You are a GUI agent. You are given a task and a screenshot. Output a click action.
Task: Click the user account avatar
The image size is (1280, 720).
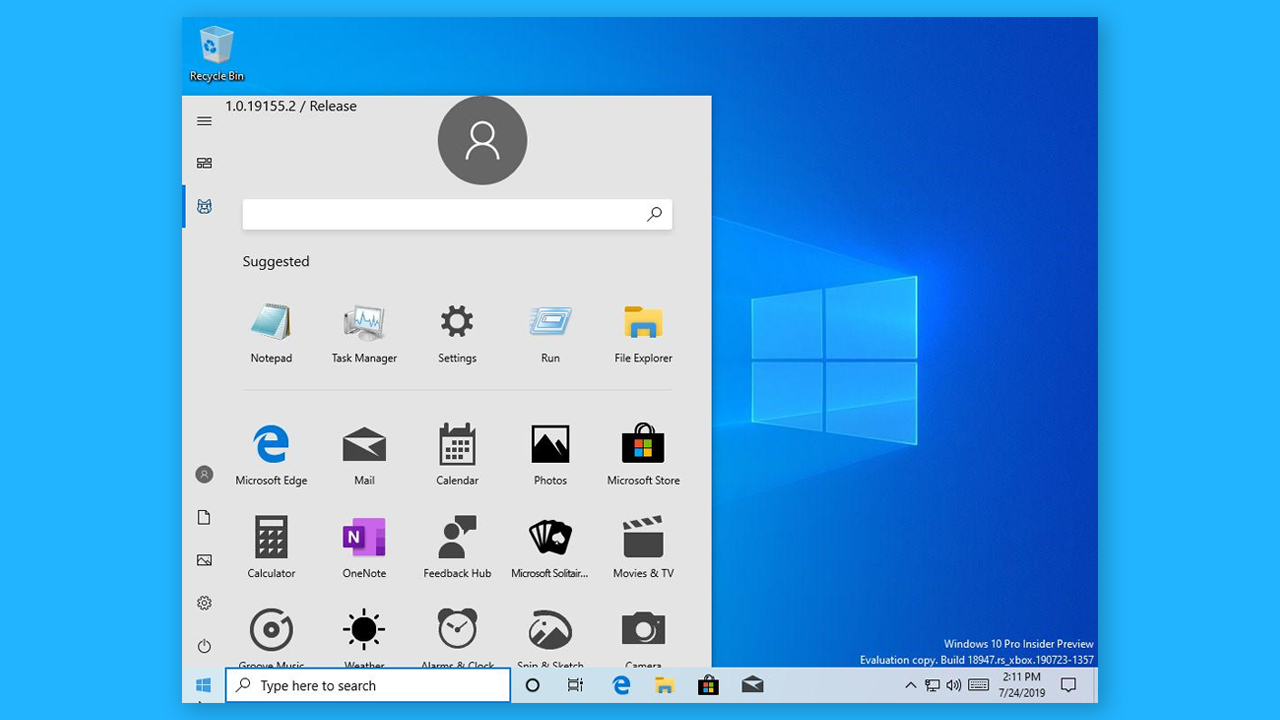482,140
